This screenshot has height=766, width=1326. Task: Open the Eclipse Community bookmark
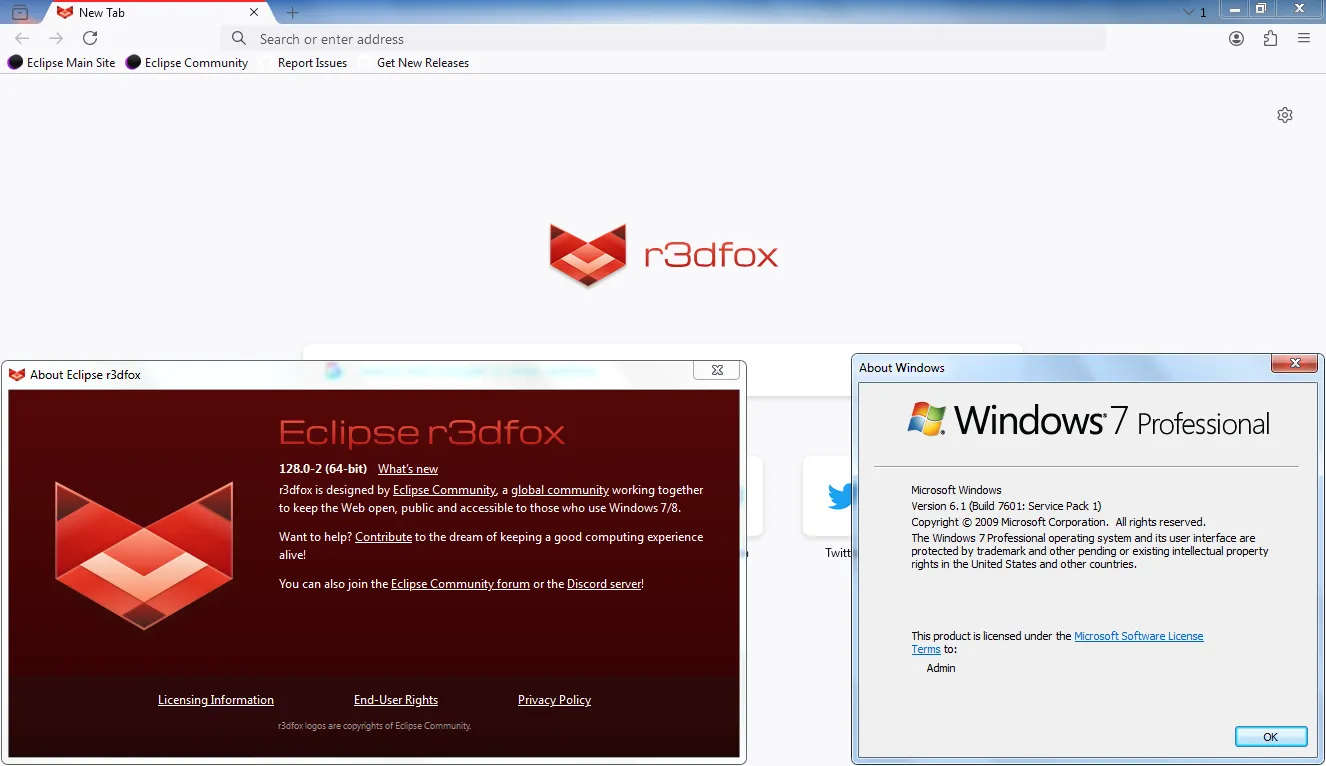pos(187,63)
